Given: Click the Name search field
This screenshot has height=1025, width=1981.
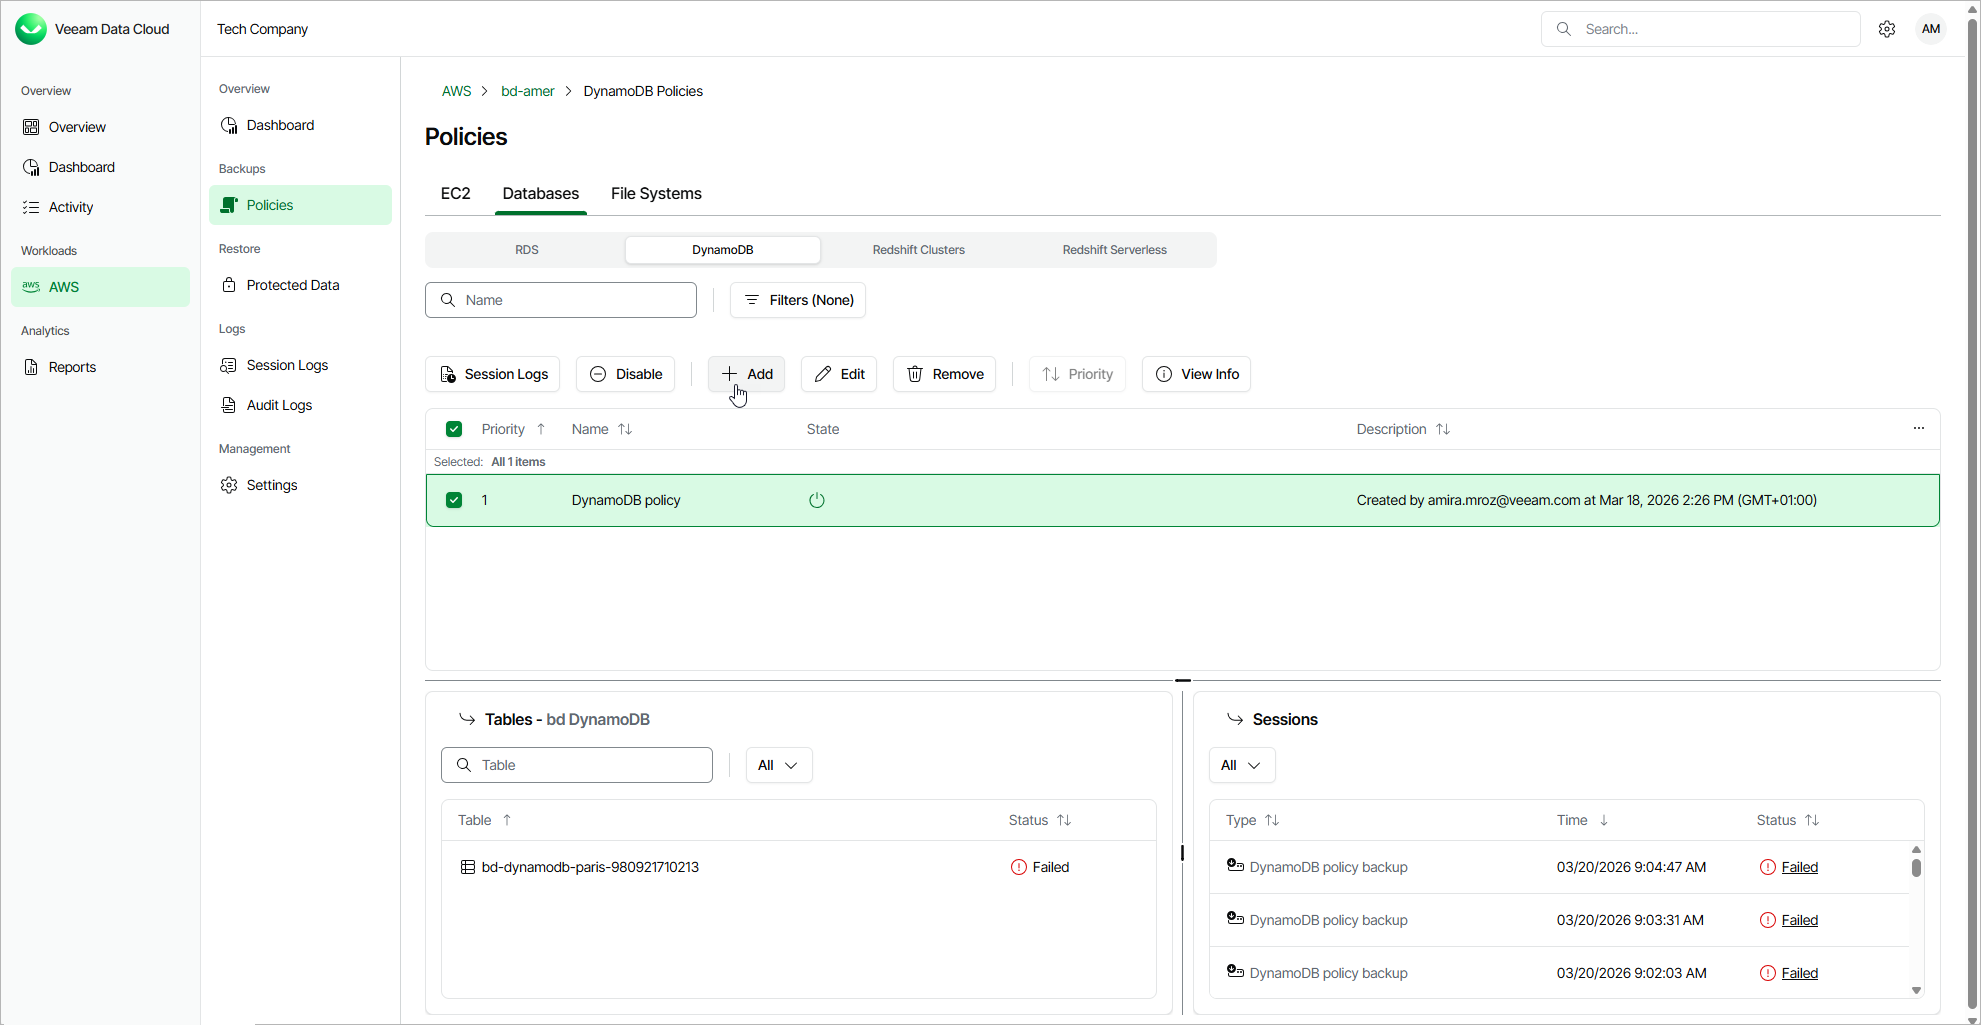Looking at the screenshot, I should pos(561,300).
